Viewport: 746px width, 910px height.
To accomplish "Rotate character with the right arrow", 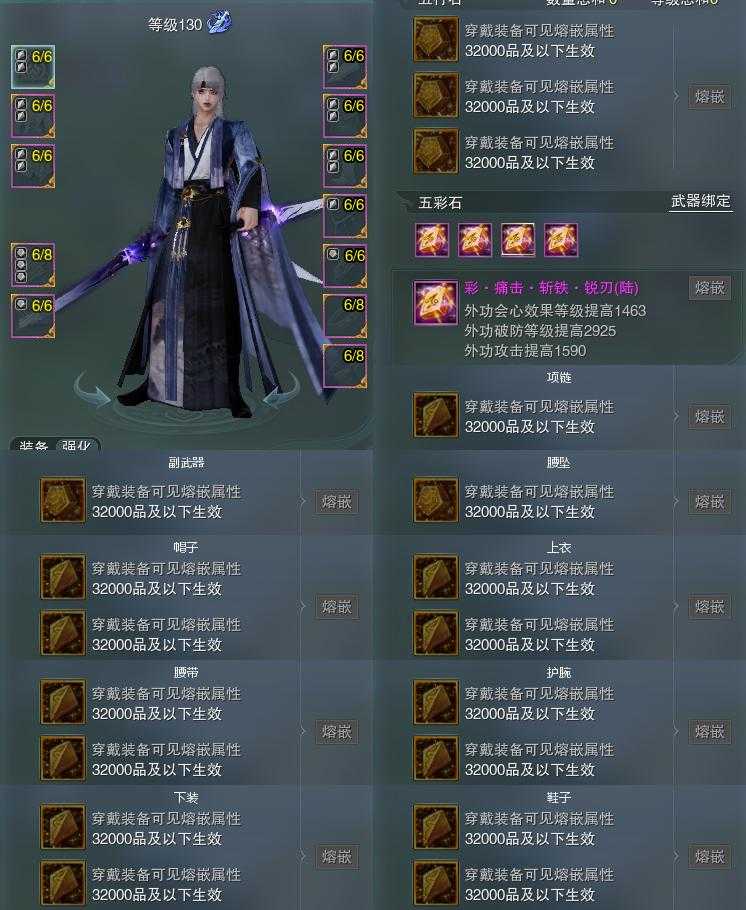I will 280,391.
